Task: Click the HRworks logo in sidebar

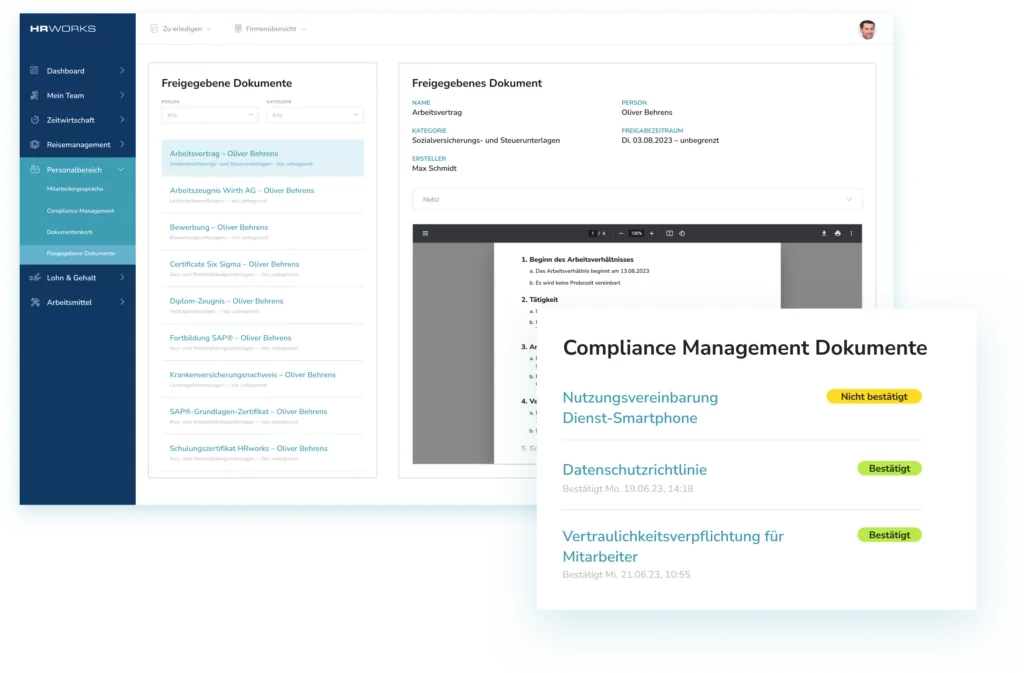Action: [x=63, y=29]
